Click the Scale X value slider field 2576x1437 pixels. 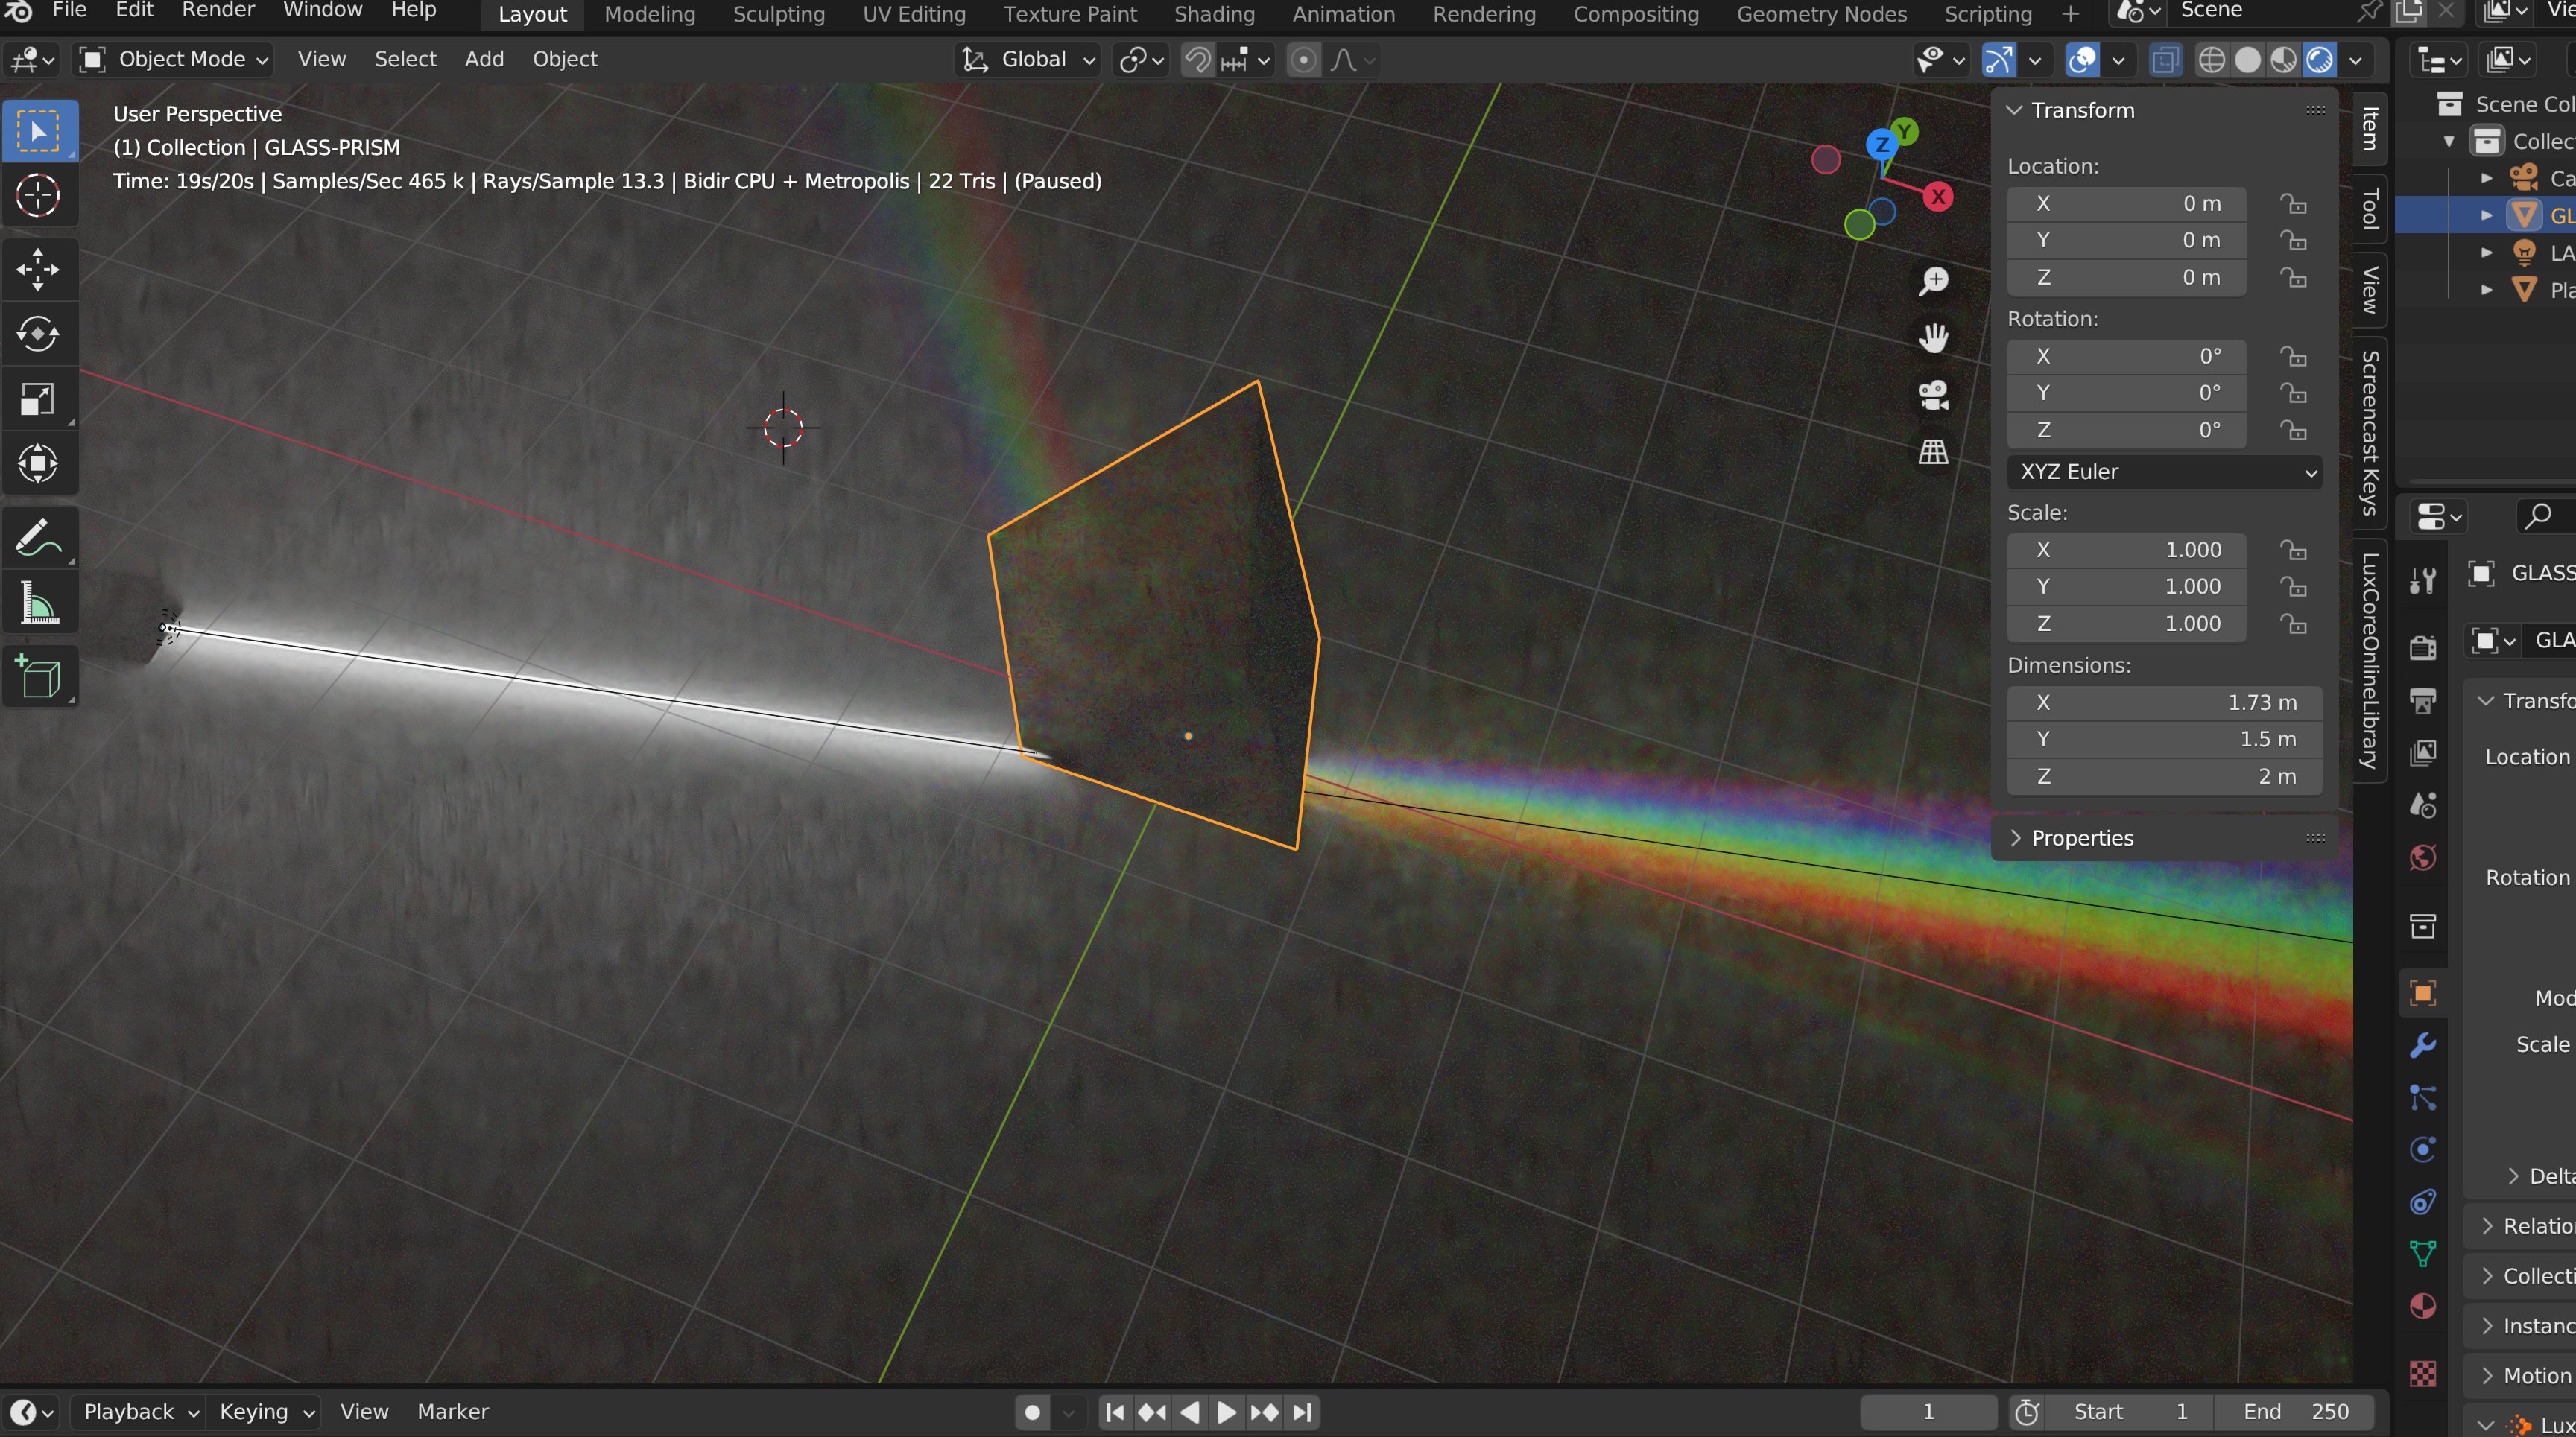2126,550
